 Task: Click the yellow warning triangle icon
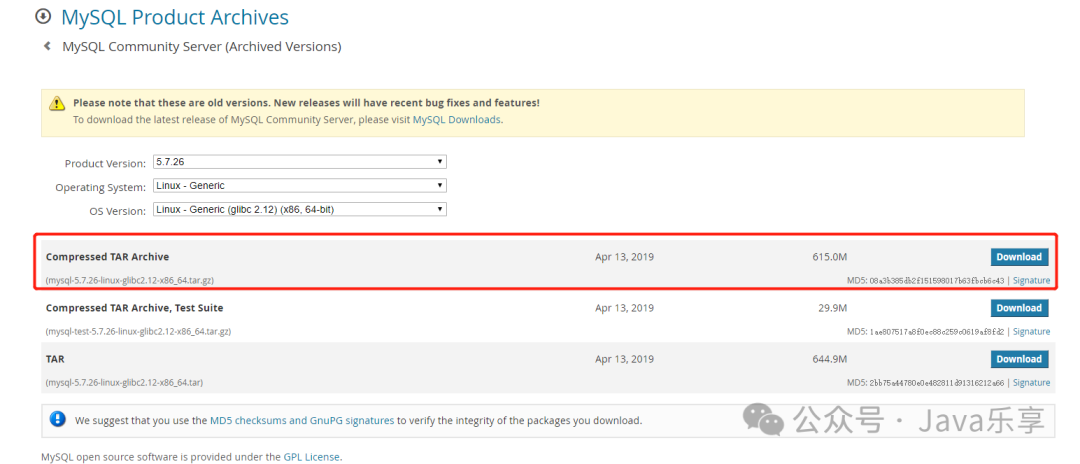click(56, 104)
